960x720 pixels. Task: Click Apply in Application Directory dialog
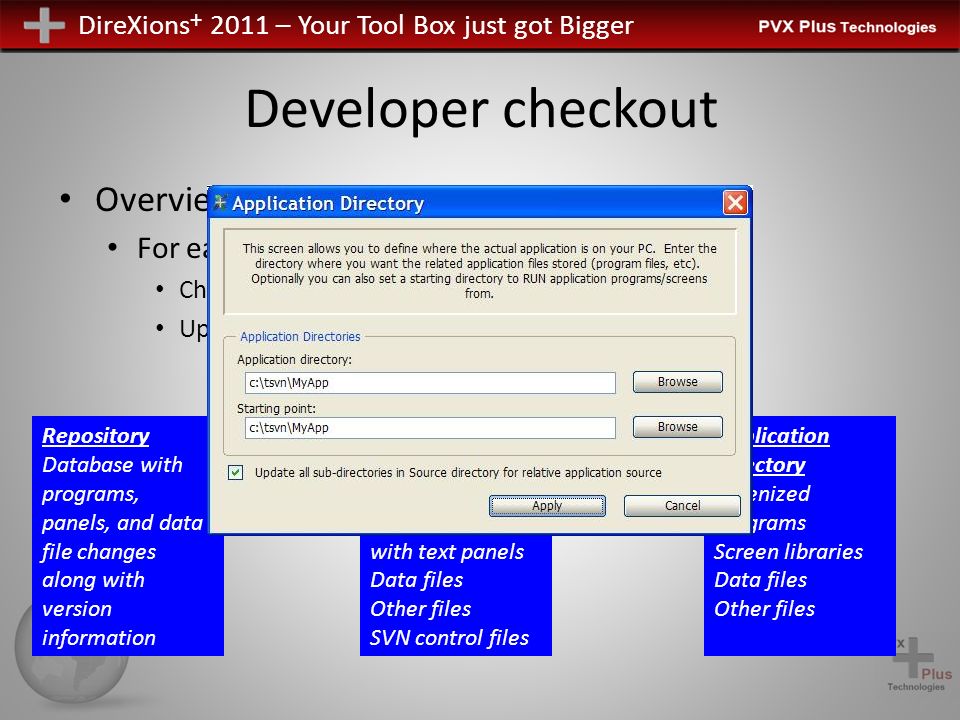547,506
